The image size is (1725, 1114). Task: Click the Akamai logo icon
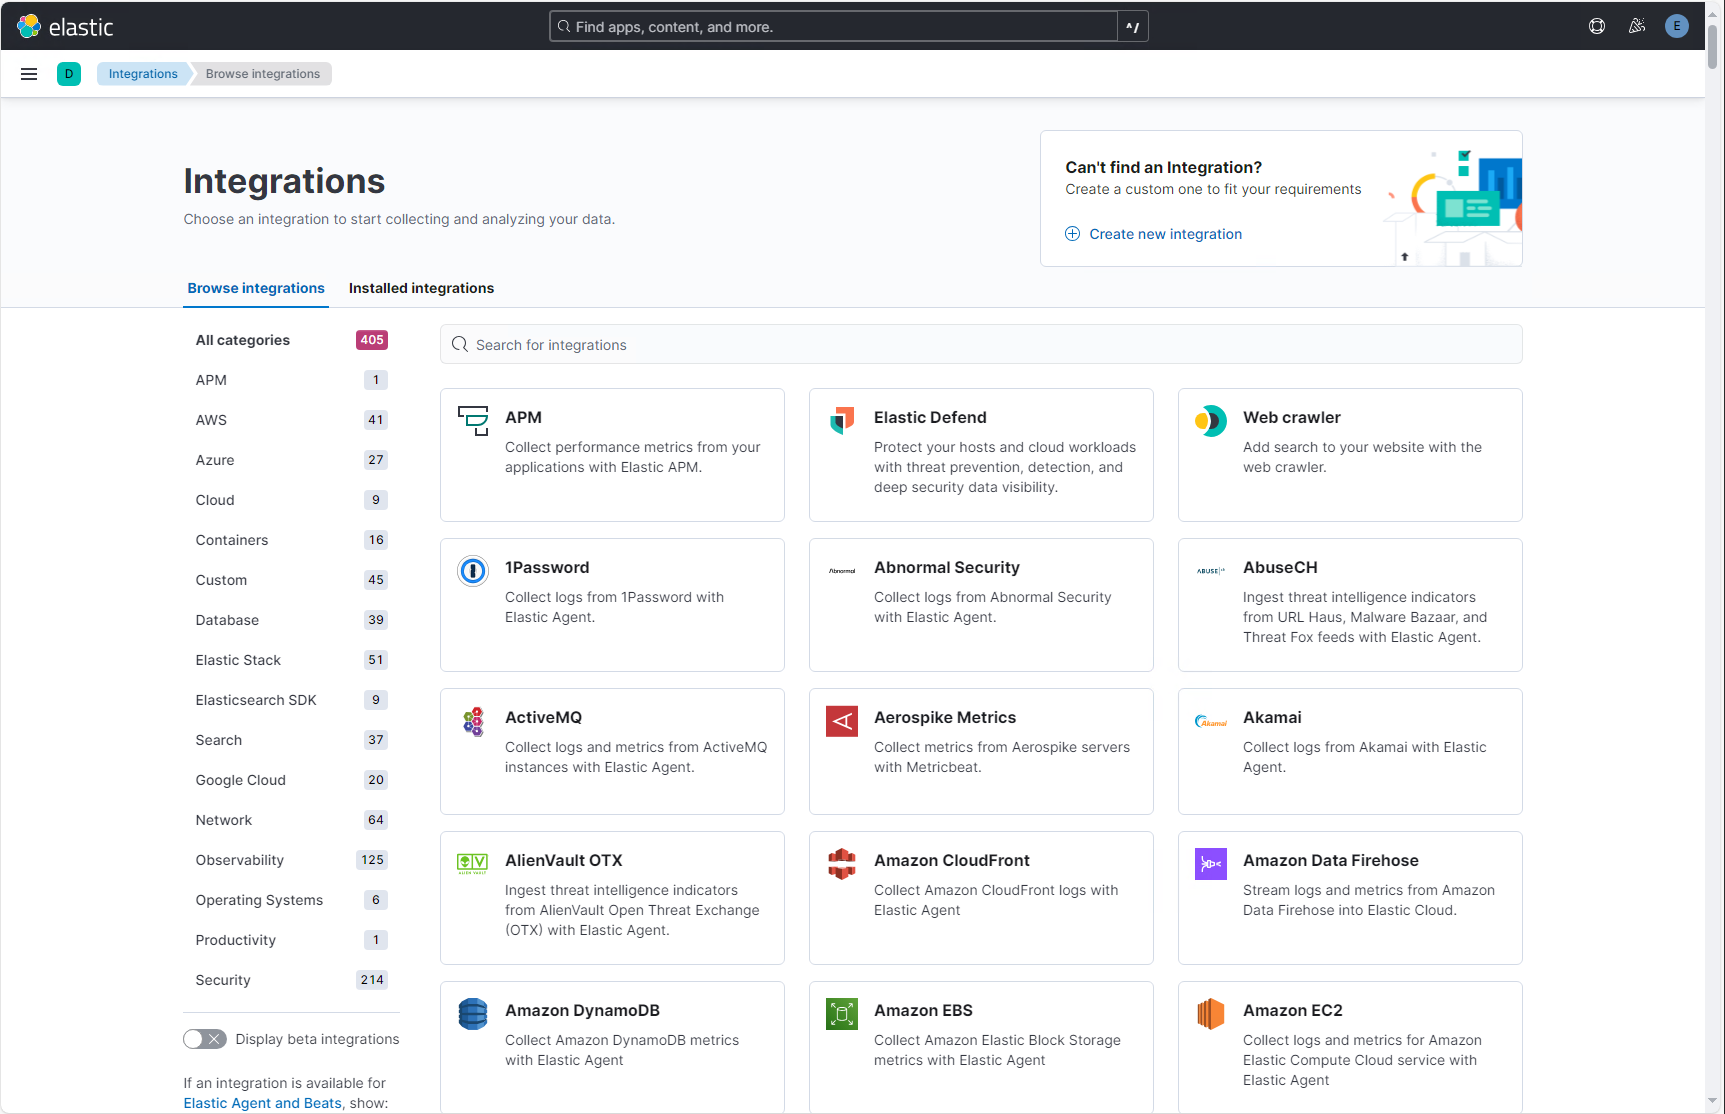[1211, 720]
